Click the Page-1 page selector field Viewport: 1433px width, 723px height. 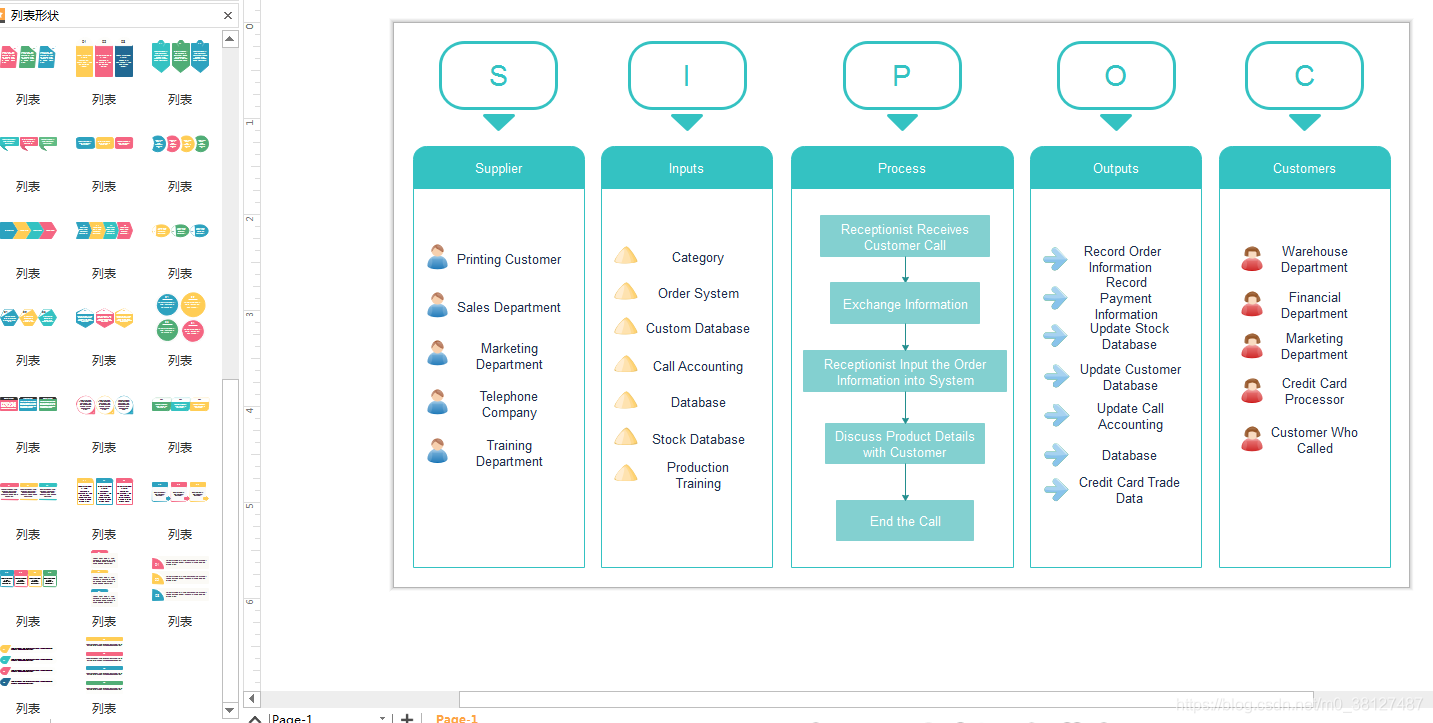(328, 718)
